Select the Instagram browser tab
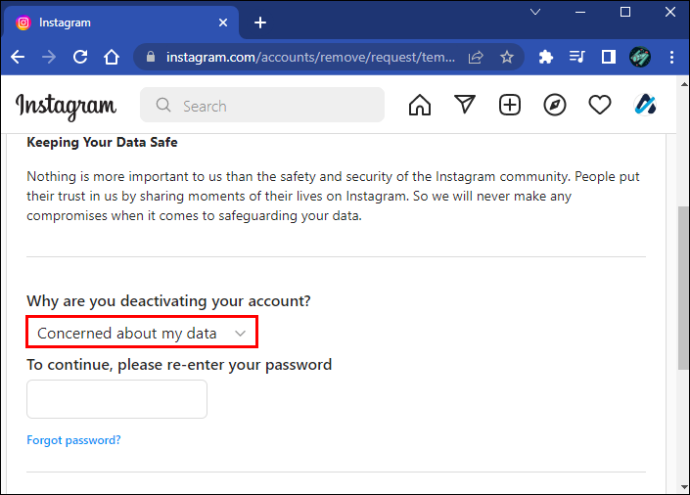Image resolution: width=690 pixels, height=495 pixels. (x=121, y=23)
